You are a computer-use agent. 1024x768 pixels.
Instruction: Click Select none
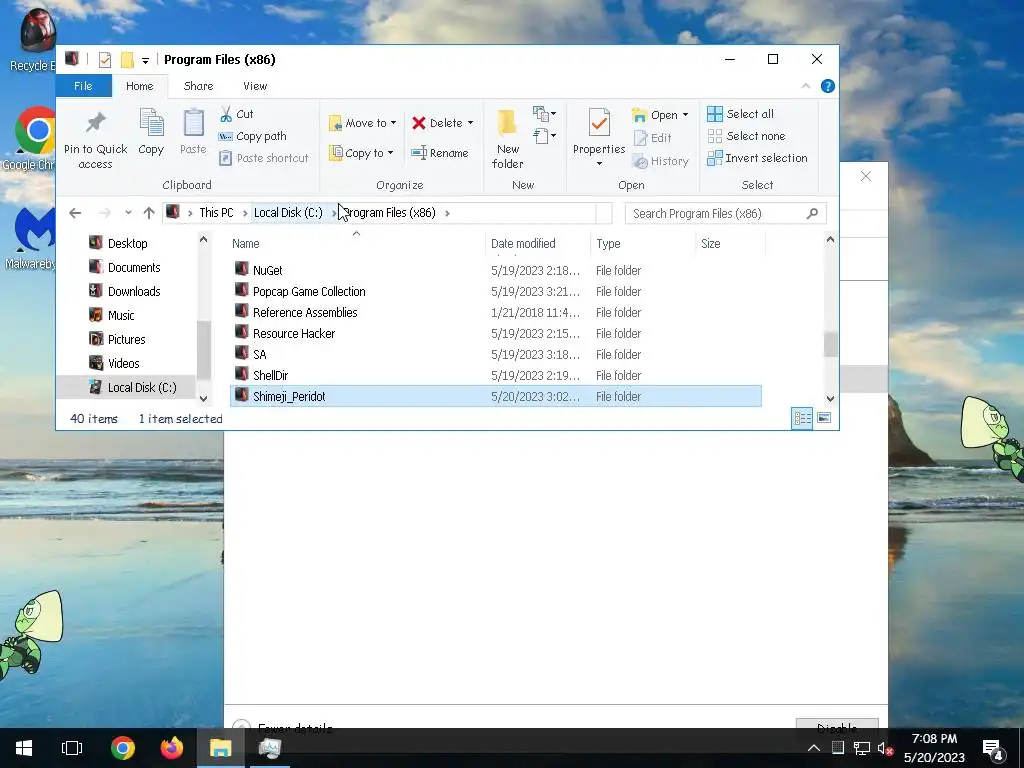(746, 136)
